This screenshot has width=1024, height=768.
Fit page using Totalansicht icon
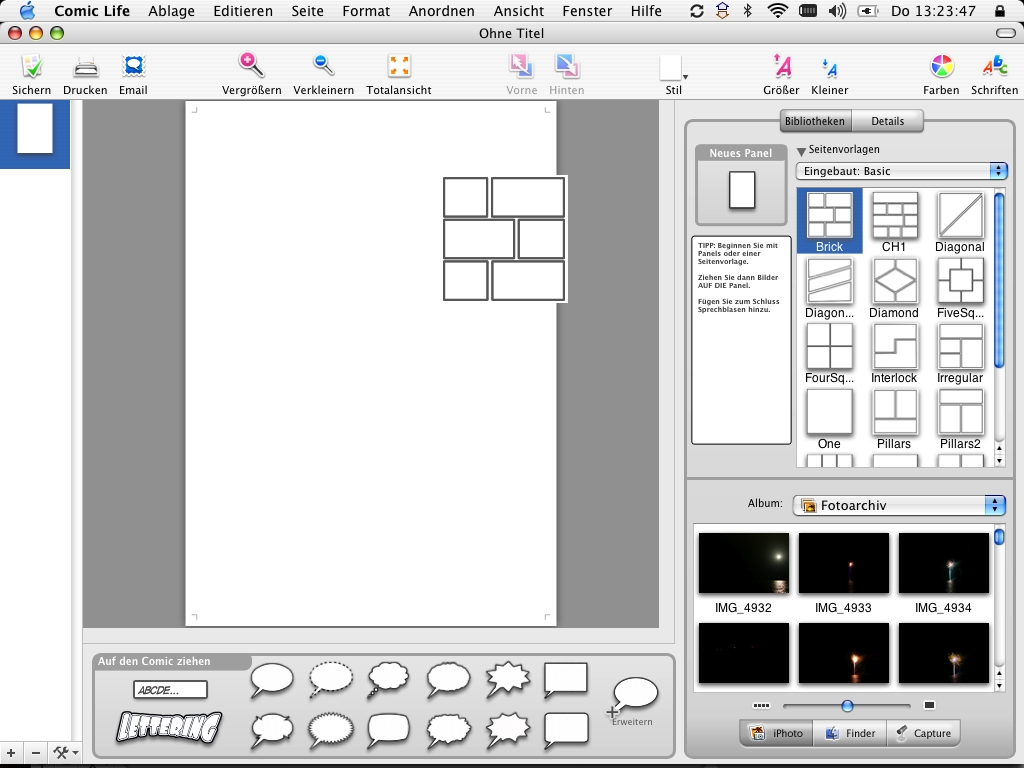pos(399,66)
